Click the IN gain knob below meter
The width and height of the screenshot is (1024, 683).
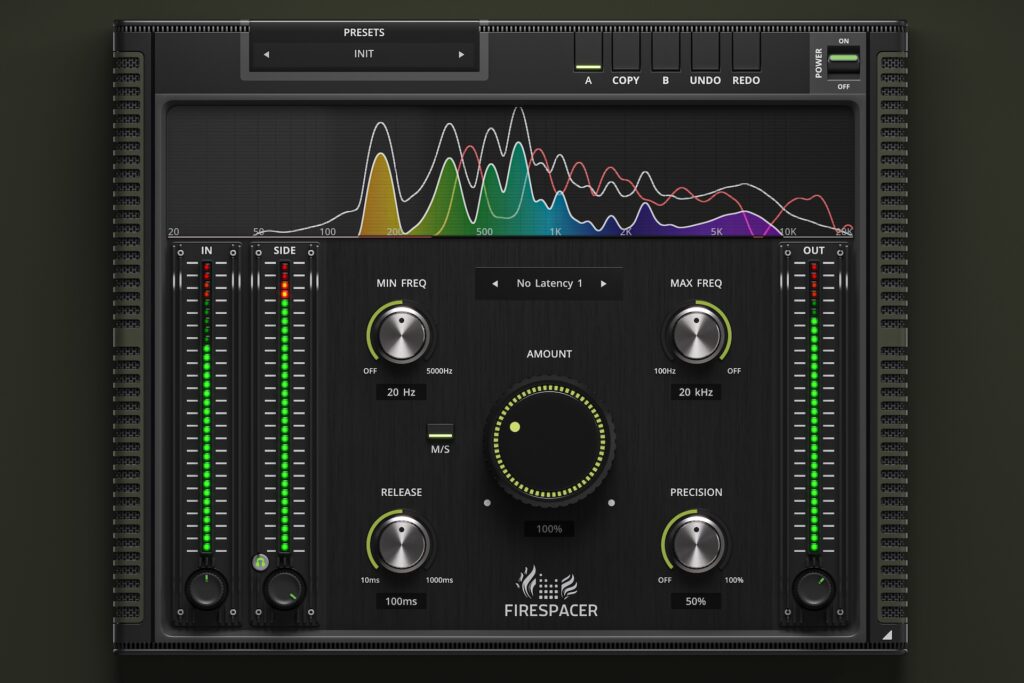point(207,589)
